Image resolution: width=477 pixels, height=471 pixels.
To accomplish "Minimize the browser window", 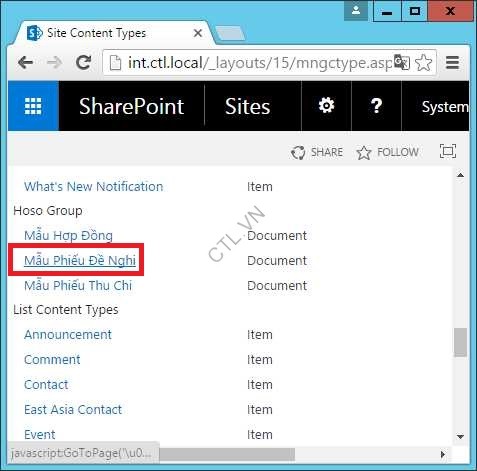I will coord(387,11).
